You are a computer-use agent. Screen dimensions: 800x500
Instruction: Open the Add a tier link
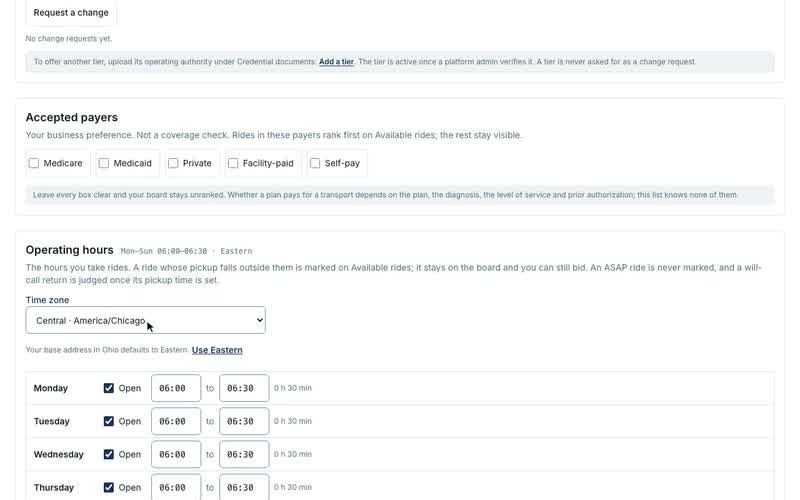336,62
